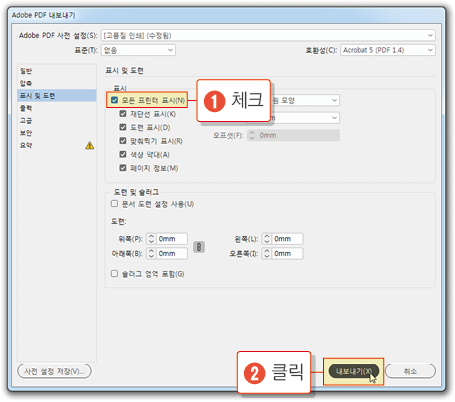The image size is (455, 402).
Task: Select 표시 및 도련 category
Action: pos(57,96)
